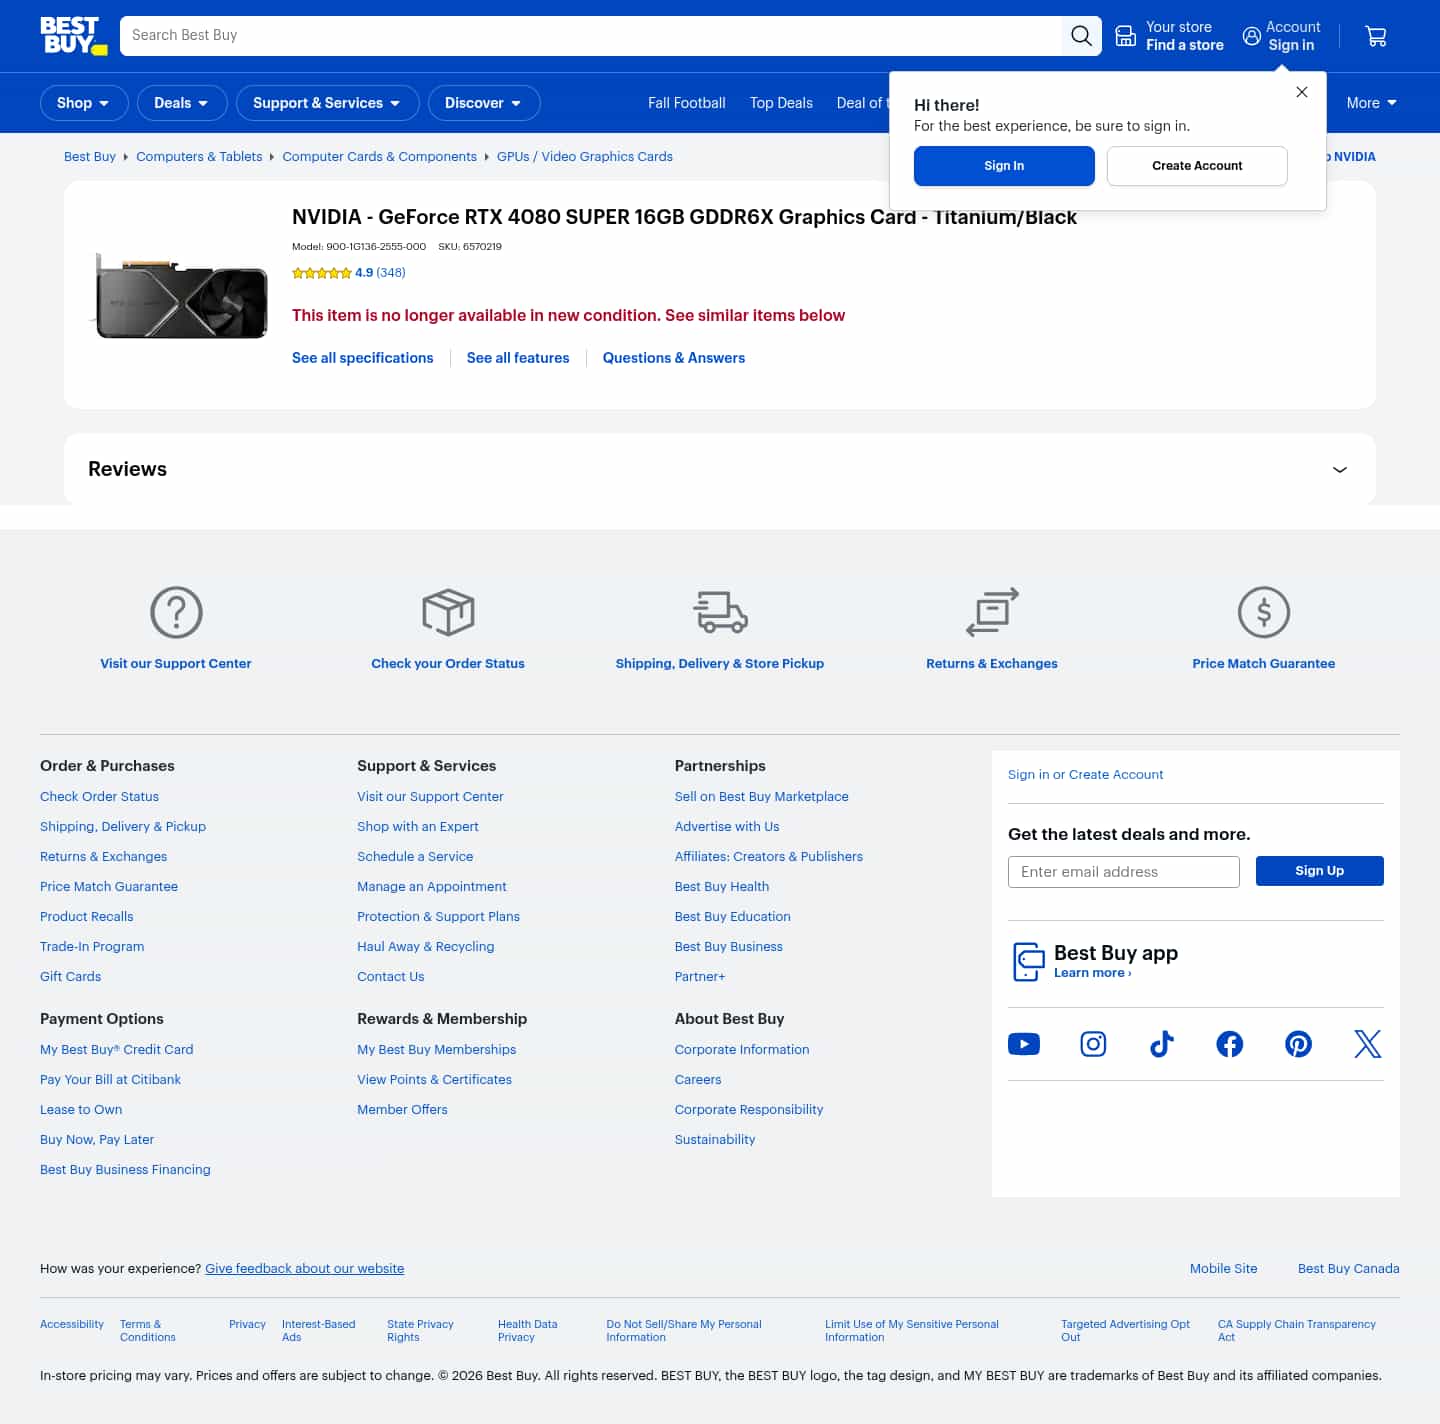Screen dimensions: 1440x1424
Task: Open the Shop dropdown menu
Action: (x=84, y=103)
